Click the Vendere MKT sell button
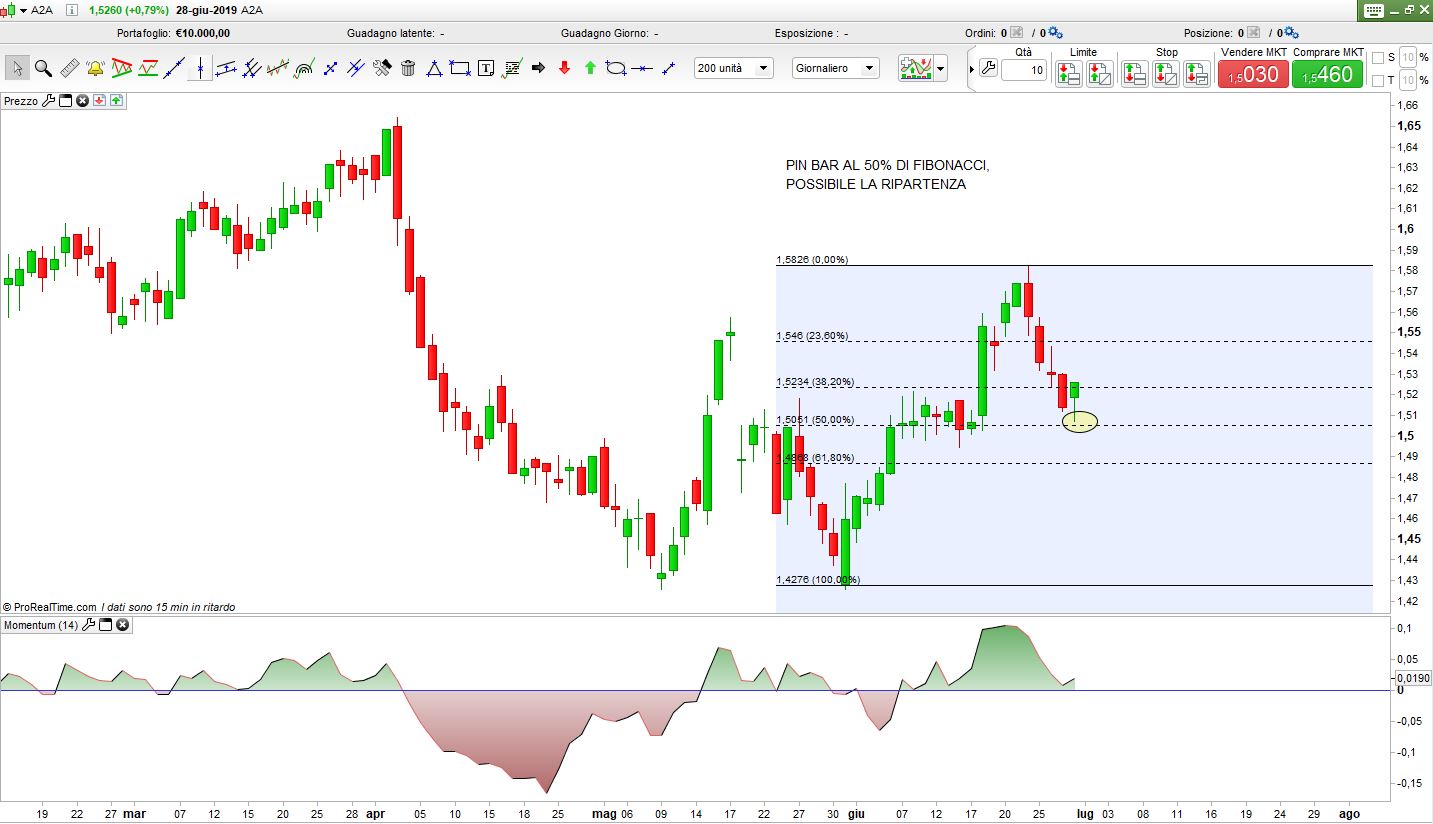The width and height of the screenshot is (1433, 824). click(x=1252, y=74)
